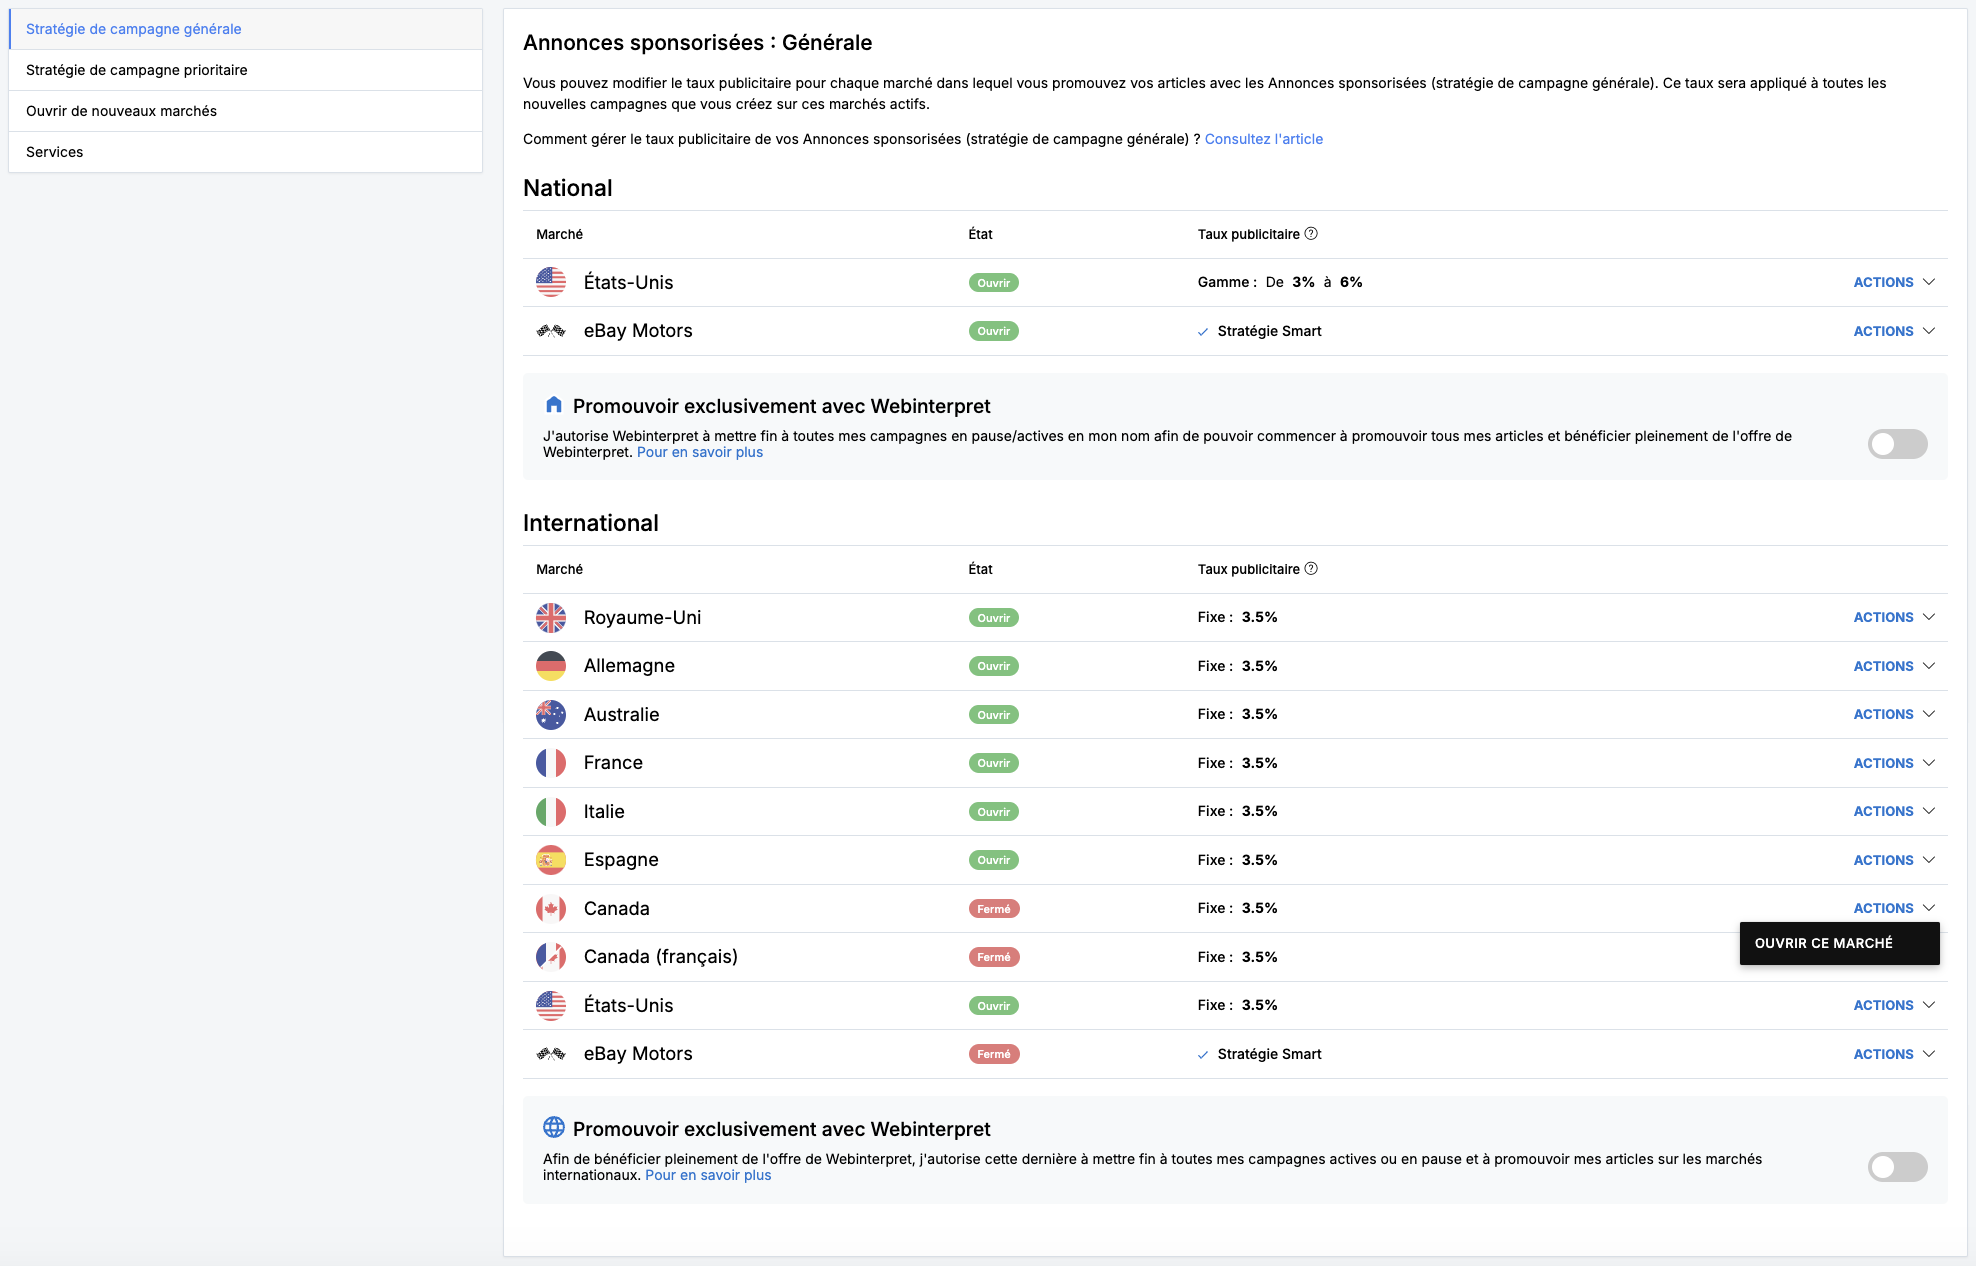This screenshot has height=1266, width=1976.
Task: Click the eBay Motors flags icon in International
Action: point(551,1054)
